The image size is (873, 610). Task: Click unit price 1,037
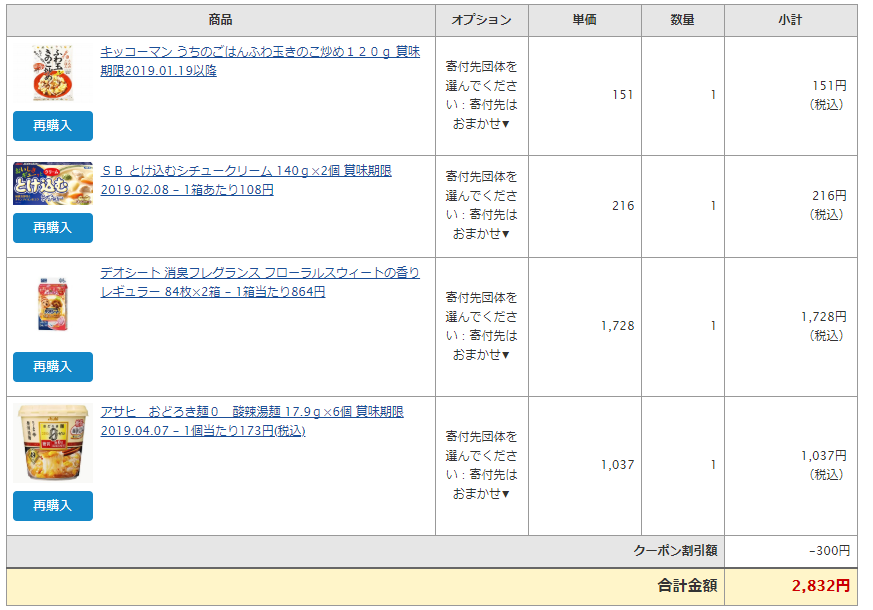617,465
